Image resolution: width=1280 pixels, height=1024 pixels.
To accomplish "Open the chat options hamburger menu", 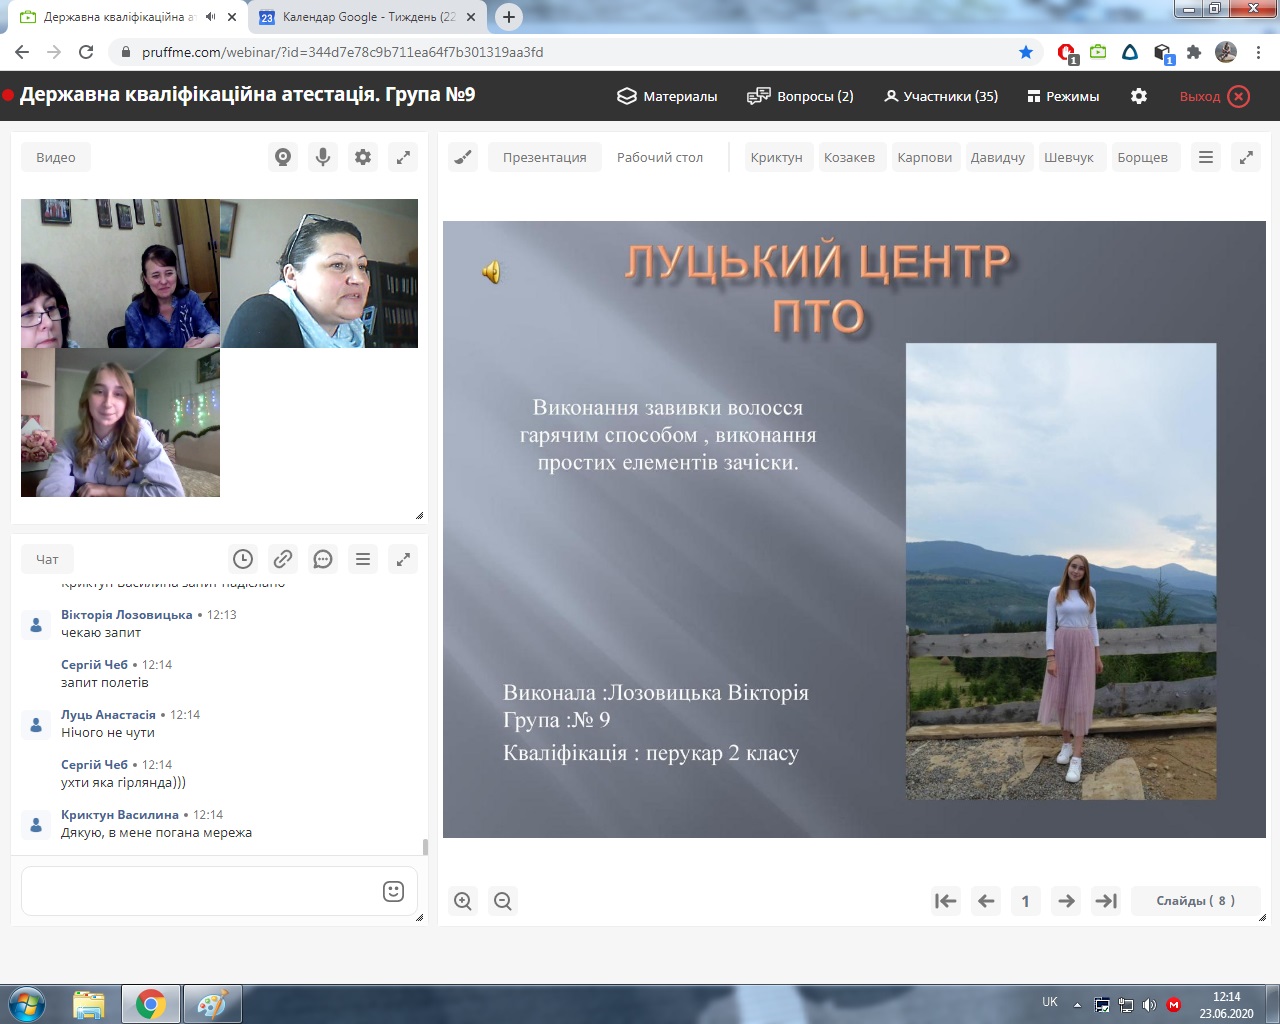I will (363, 559).
